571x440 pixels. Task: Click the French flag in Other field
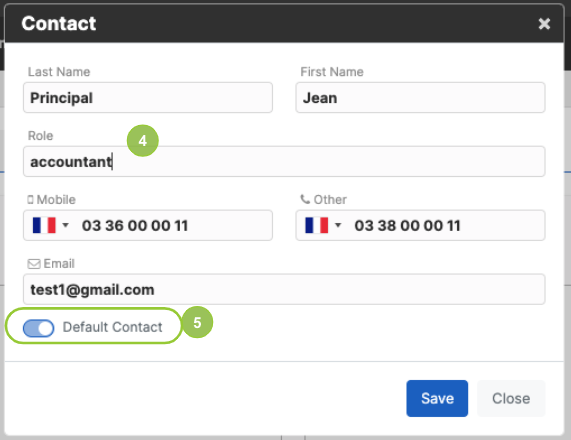[316, 225]
